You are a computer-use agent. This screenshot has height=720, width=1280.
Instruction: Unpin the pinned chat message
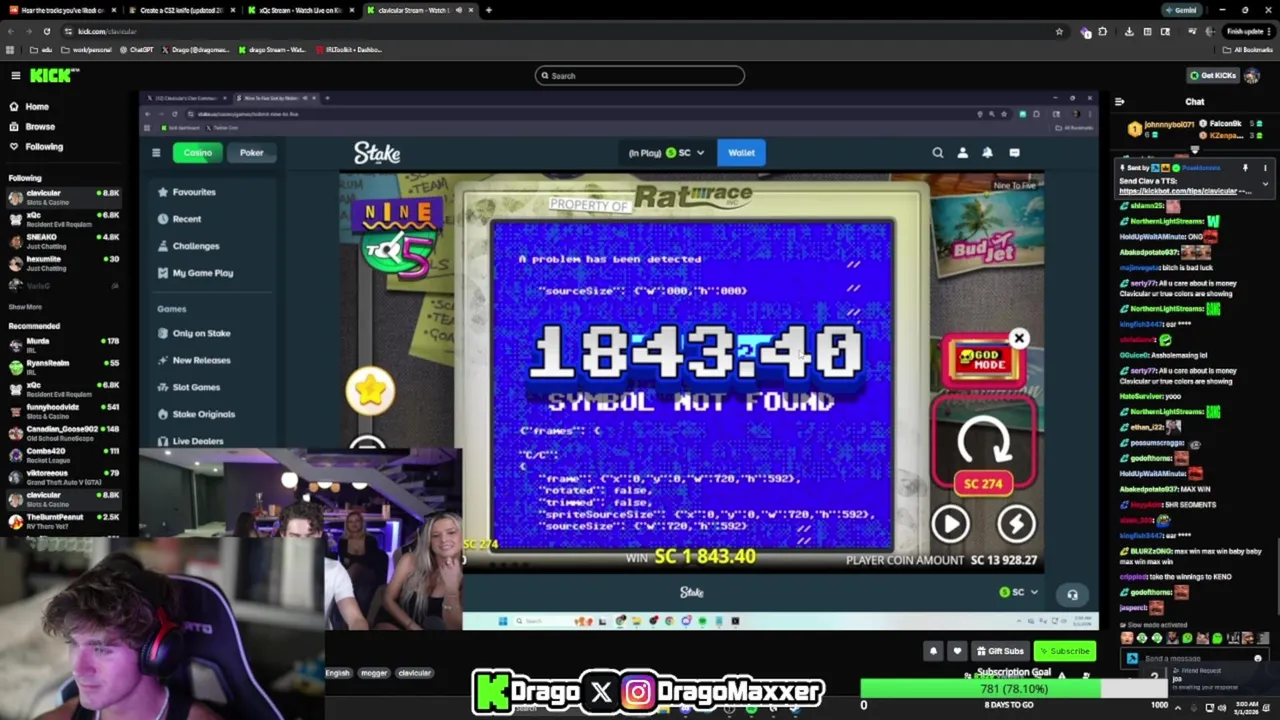pyautogui.click(x=1246, y=169)
